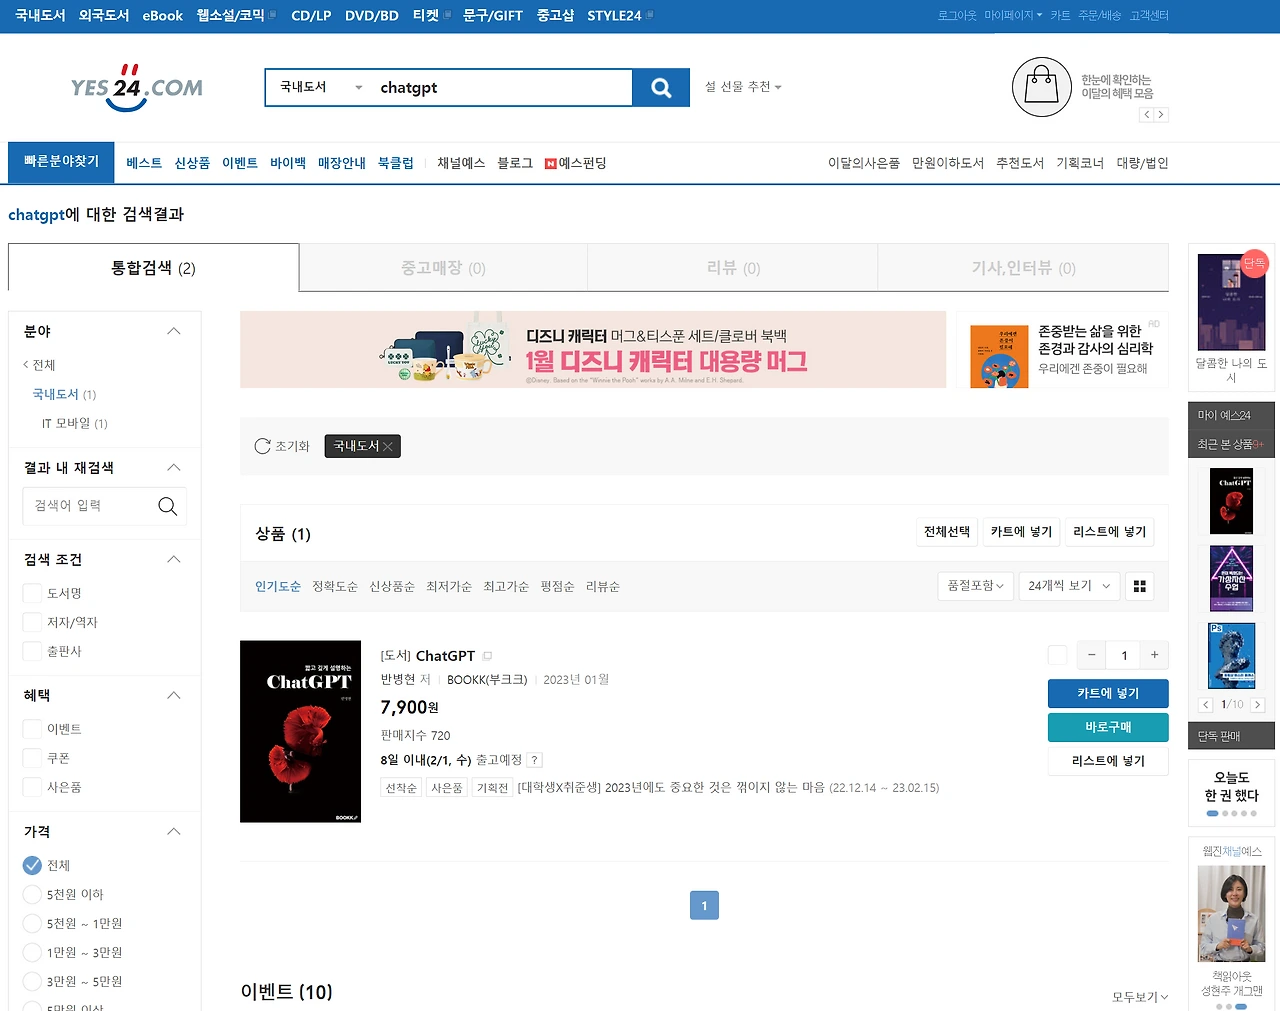Switch to the 리뷰 tab
Screen dimensions: 1280x1011
(733, 268)
